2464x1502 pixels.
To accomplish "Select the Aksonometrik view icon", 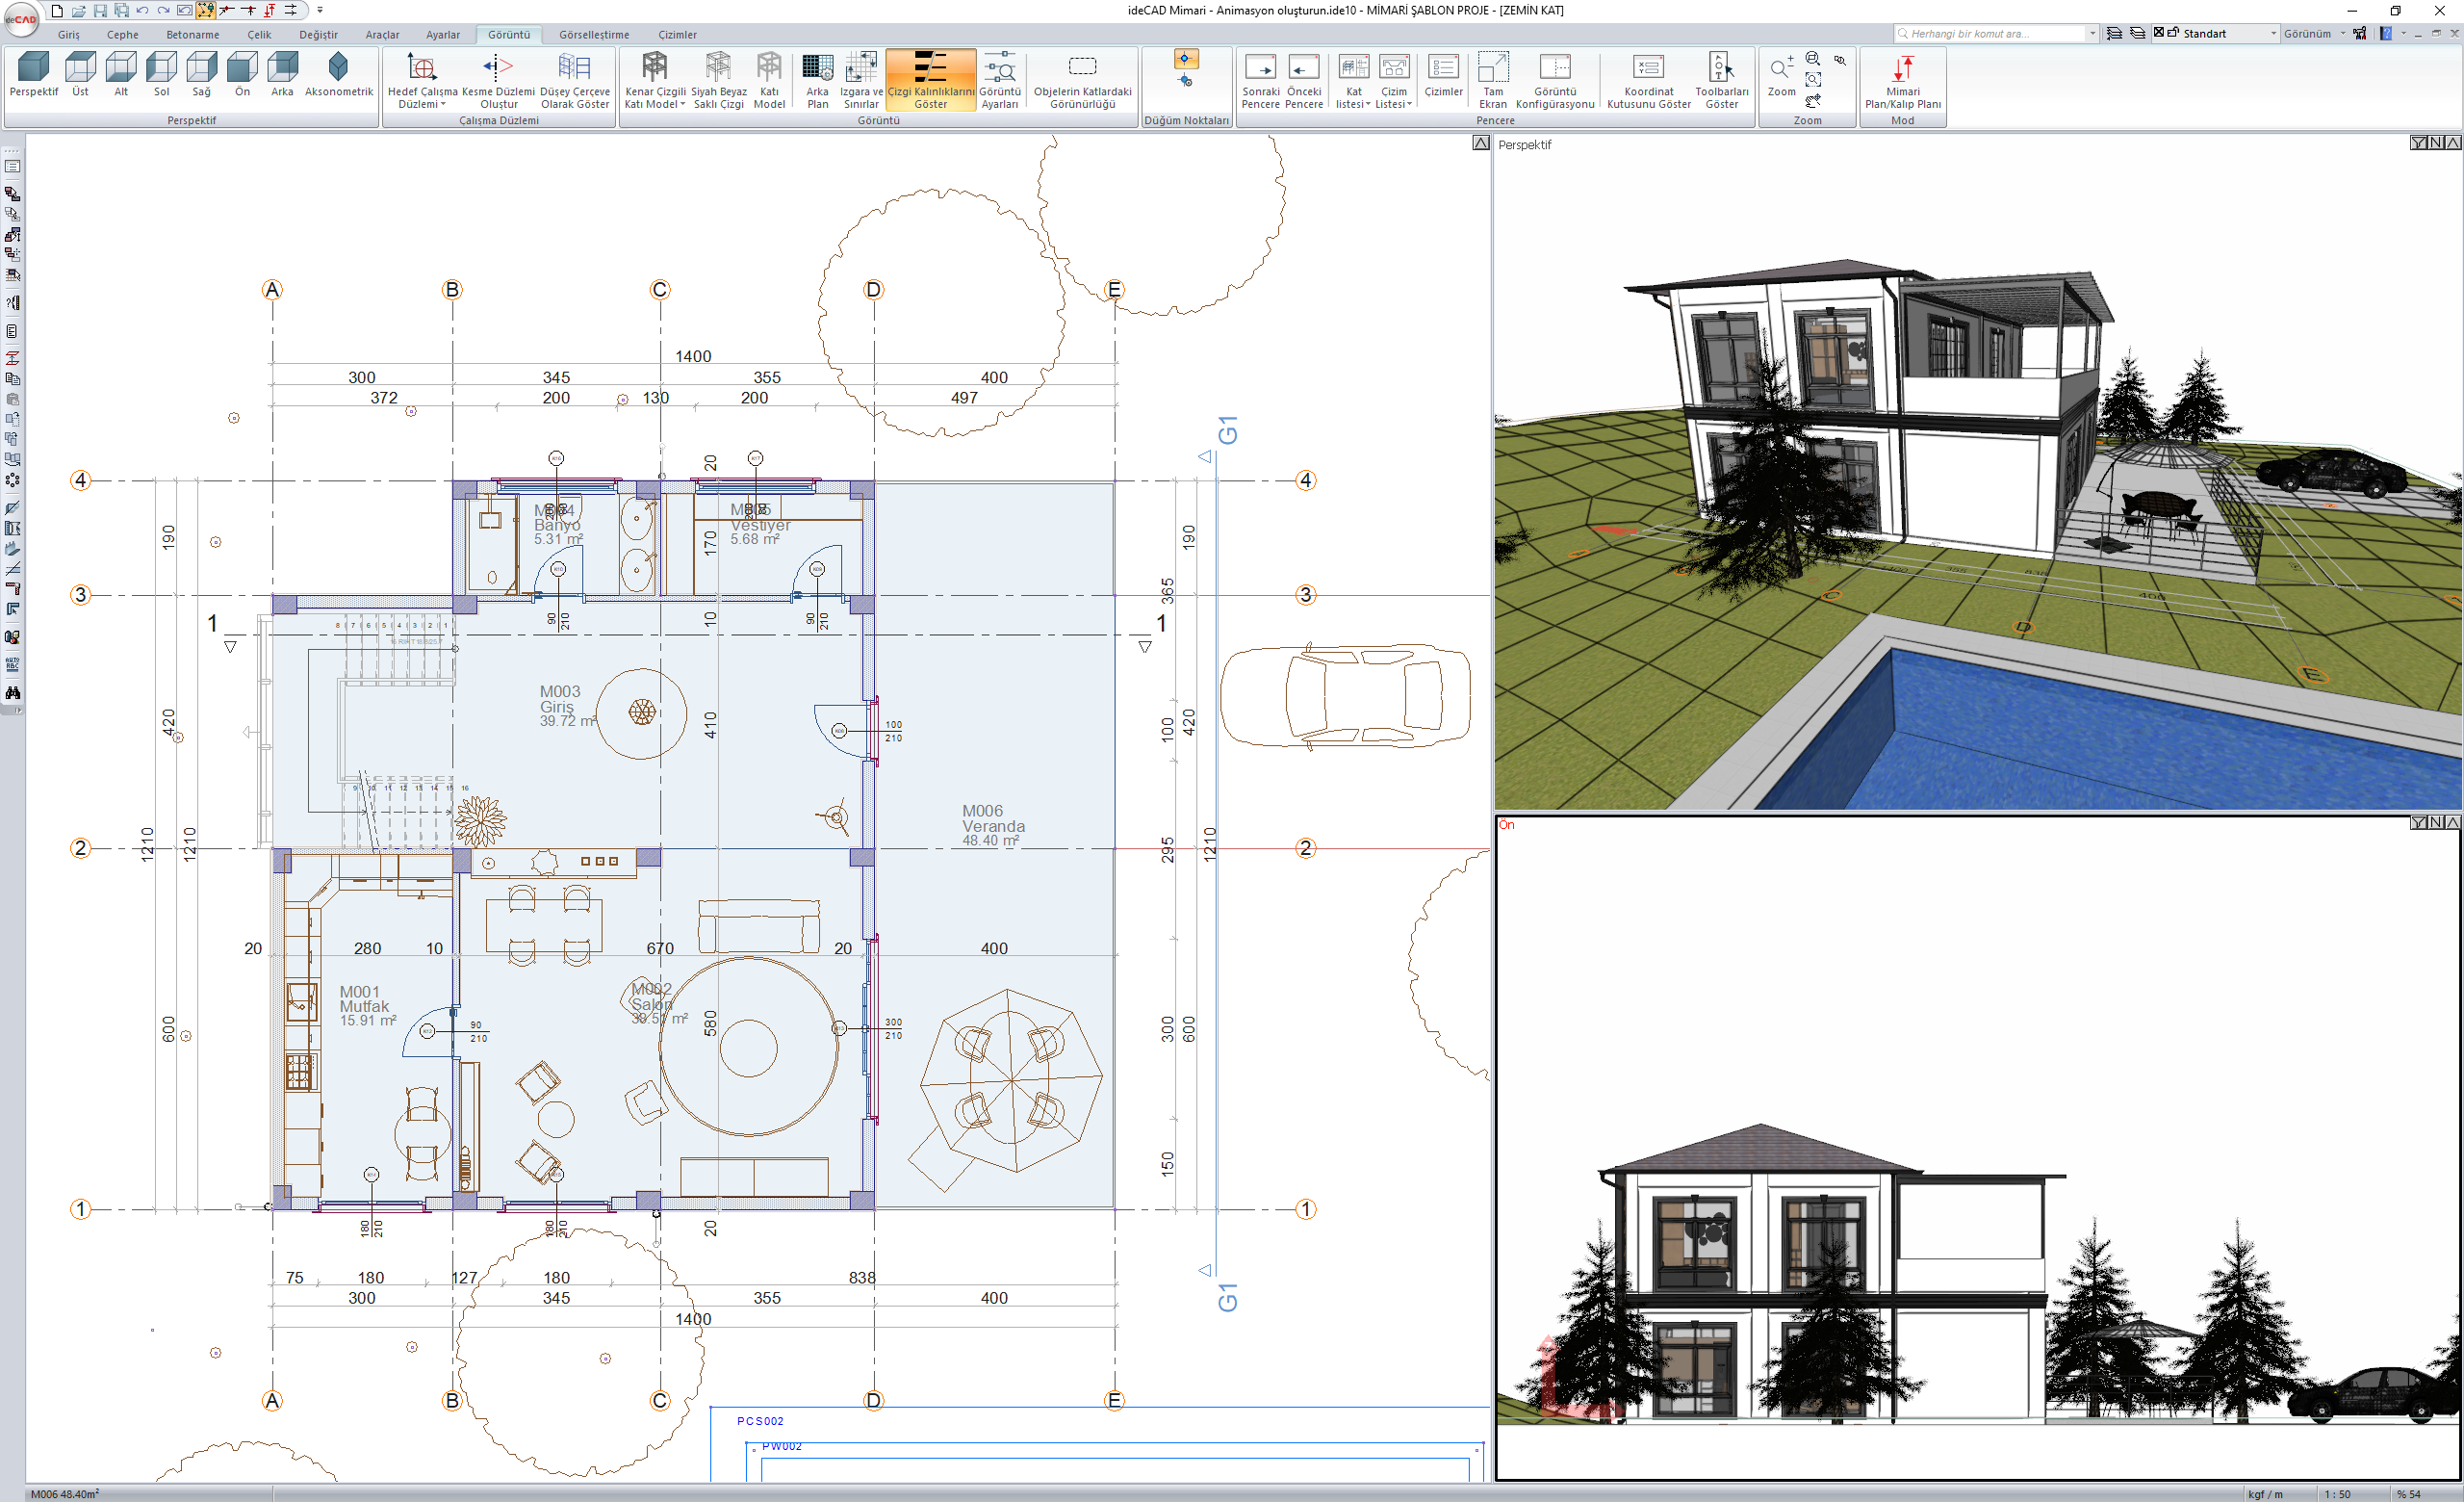I will point(338,68).
